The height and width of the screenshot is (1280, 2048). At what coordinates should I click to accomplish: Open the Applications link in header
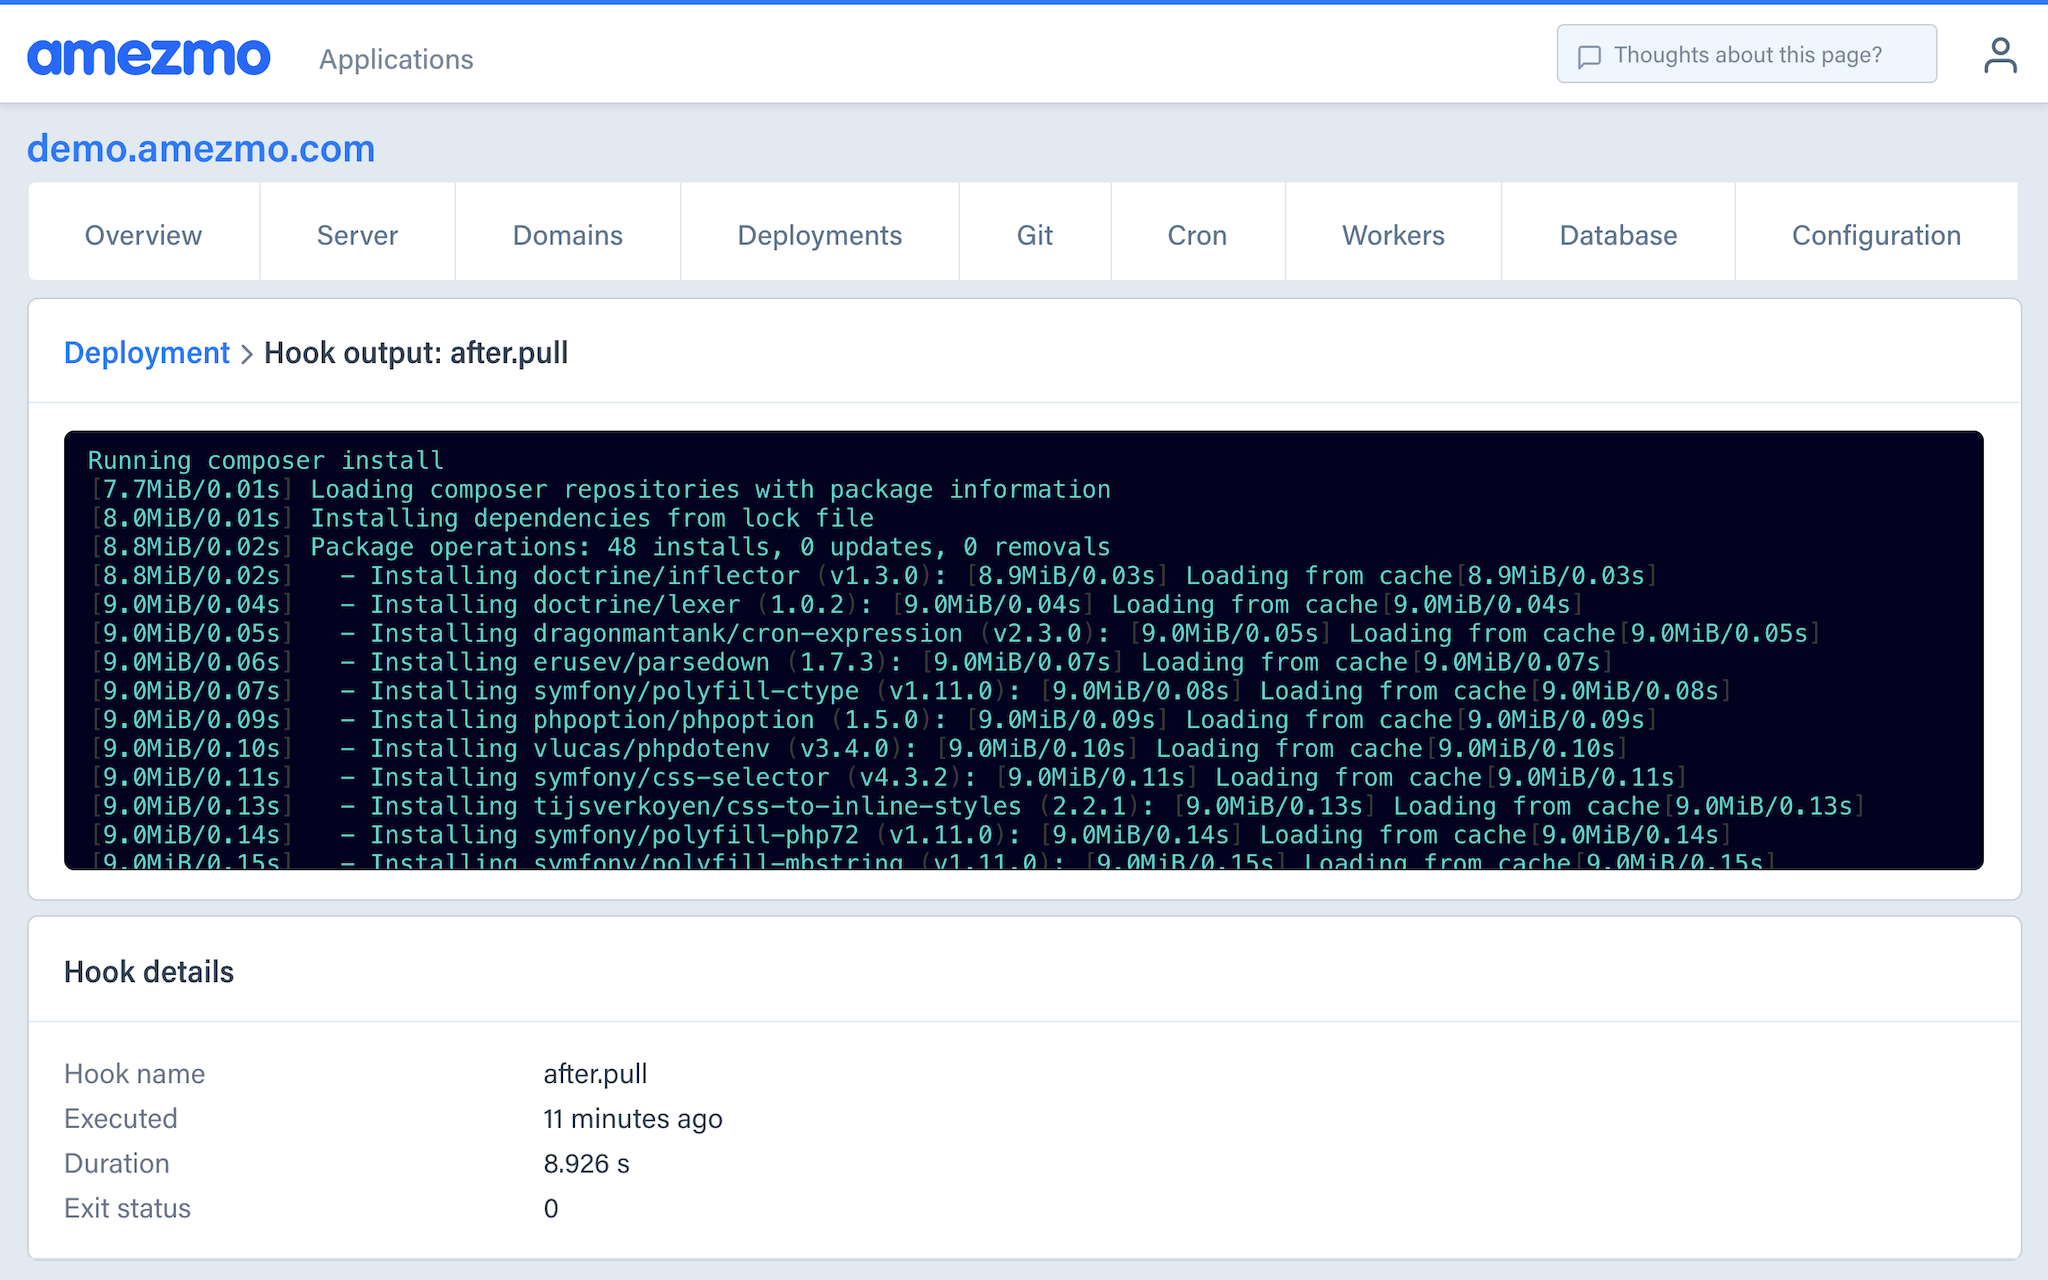pos(396,59)
